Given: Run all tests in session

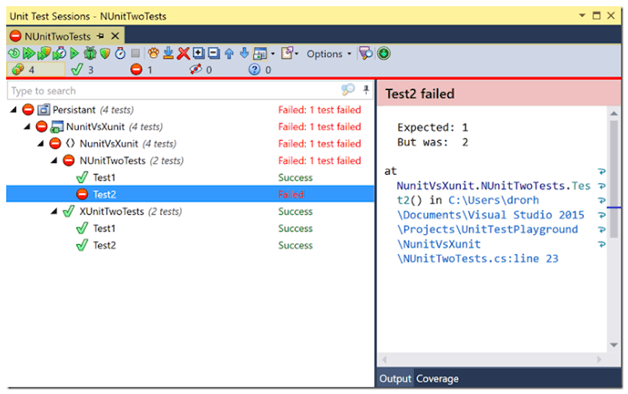Looking at the screenshot, I should point(28,53).
